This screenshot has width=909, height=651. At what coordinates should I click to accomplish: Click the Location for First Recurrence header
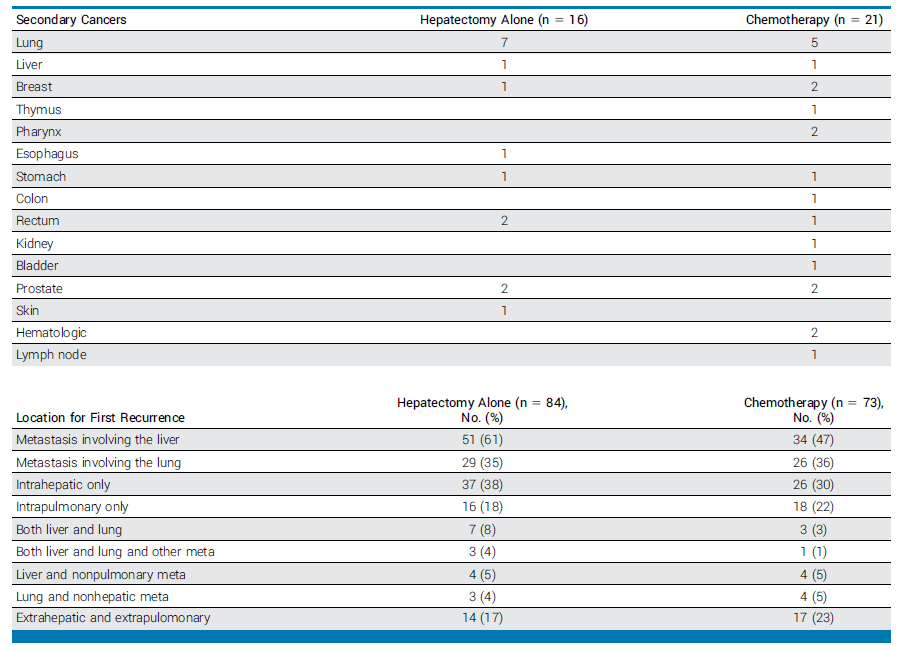(100, 417)
